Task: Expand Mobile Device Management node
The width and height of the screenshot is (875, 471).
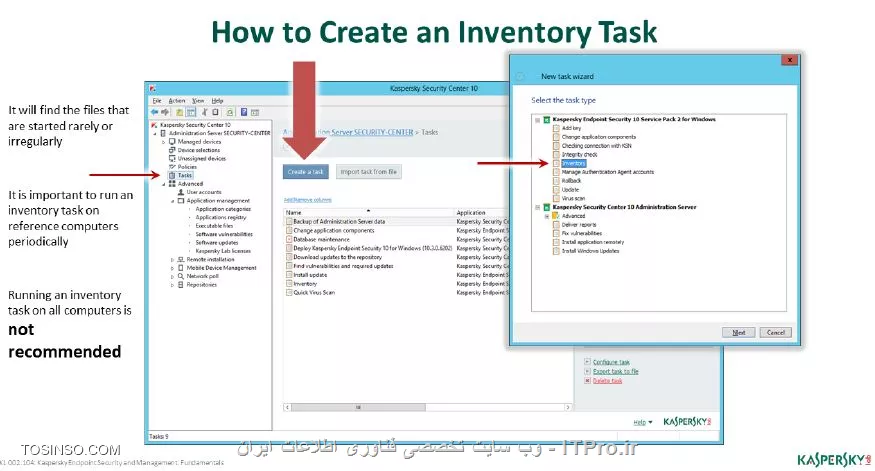Action: (x=172, y=268)
